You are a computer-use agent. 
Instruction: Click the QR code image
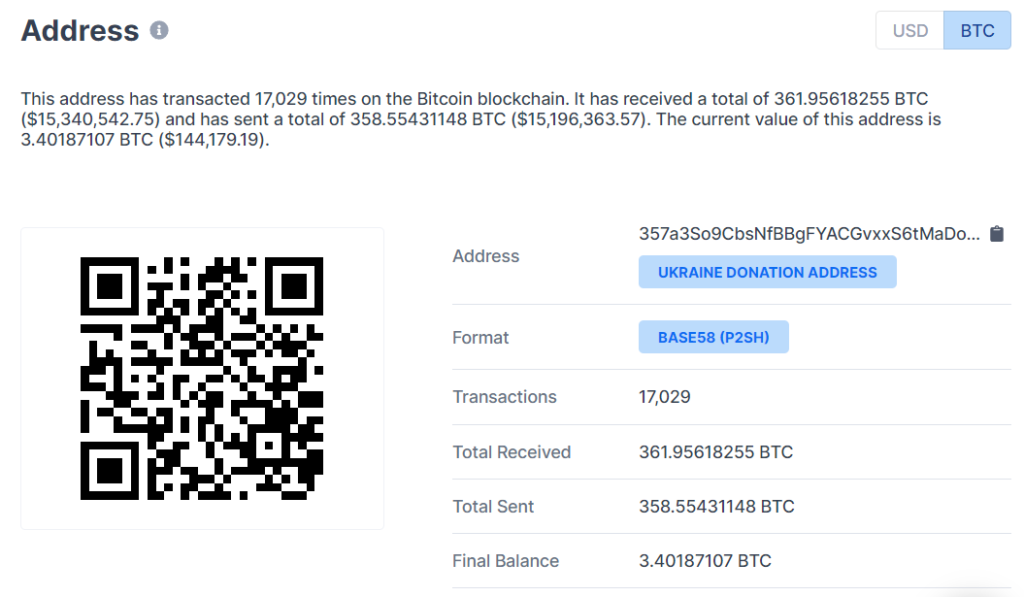pyautogui.click(x=202, y=378)
